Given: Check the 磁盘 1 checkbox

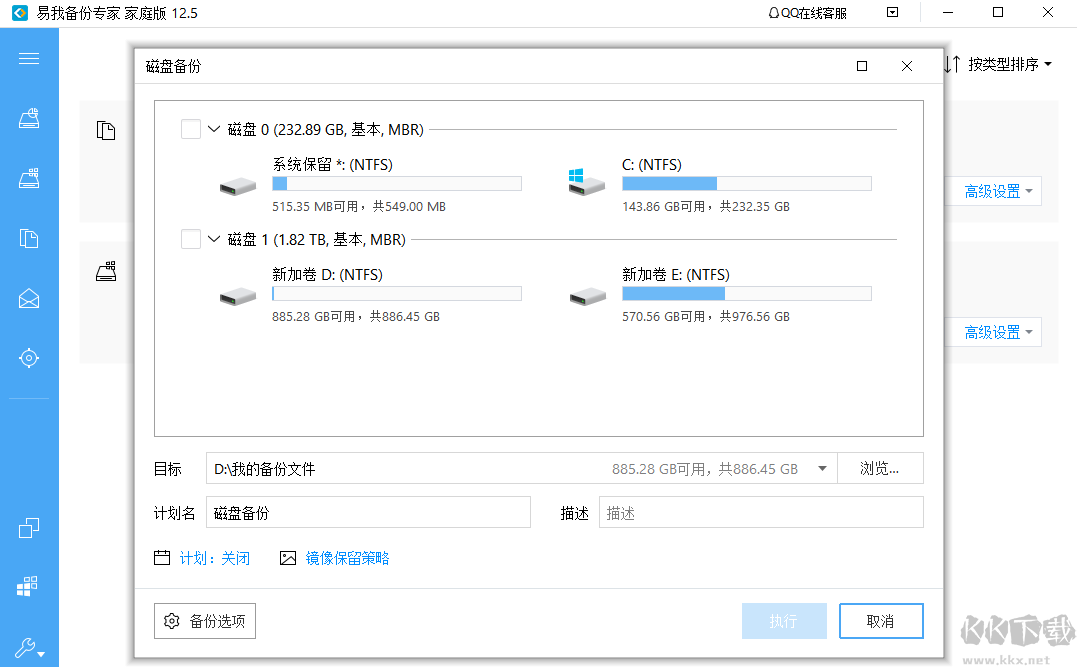Looking at the screenshot, I should pos(189,239).
